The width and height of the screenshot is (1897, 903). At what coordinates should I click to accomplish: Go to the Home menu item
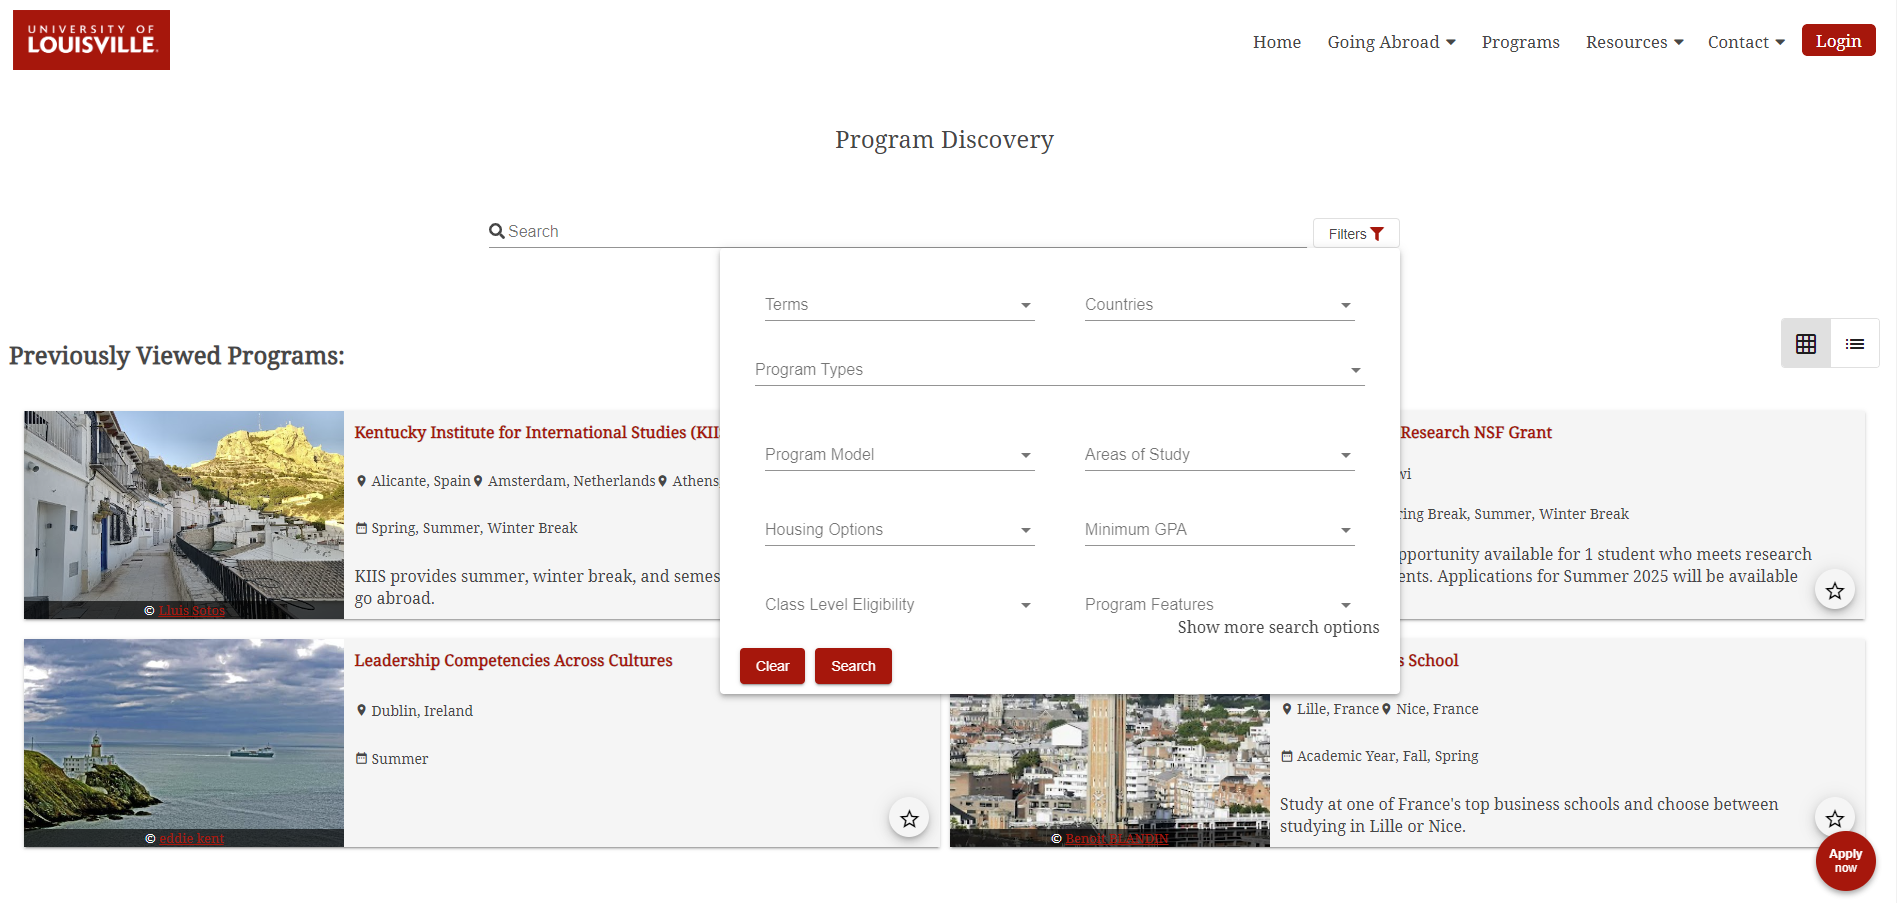click(x=1277, y=42)
